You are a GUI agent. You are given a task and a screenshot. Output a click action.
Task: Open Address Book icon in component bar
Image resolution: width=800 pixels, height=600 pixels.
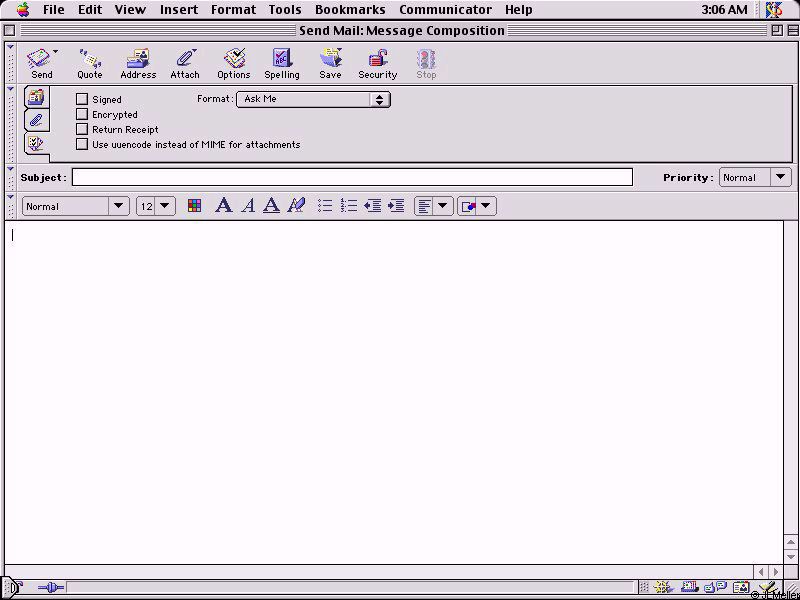741,588
